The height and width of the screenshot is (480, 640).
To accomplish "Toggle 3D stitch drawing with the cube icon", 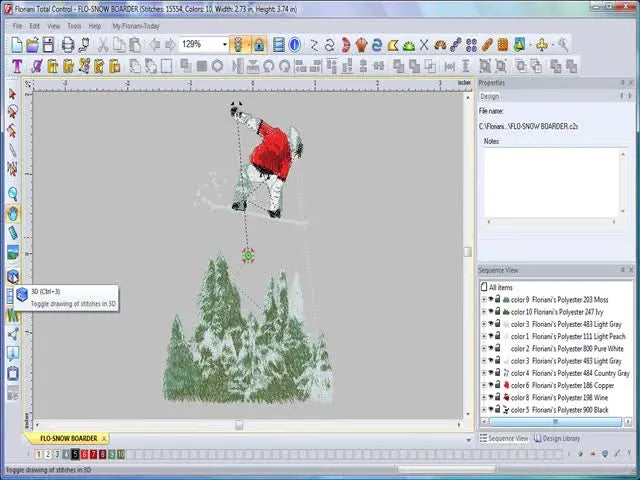I will (13, 277).
